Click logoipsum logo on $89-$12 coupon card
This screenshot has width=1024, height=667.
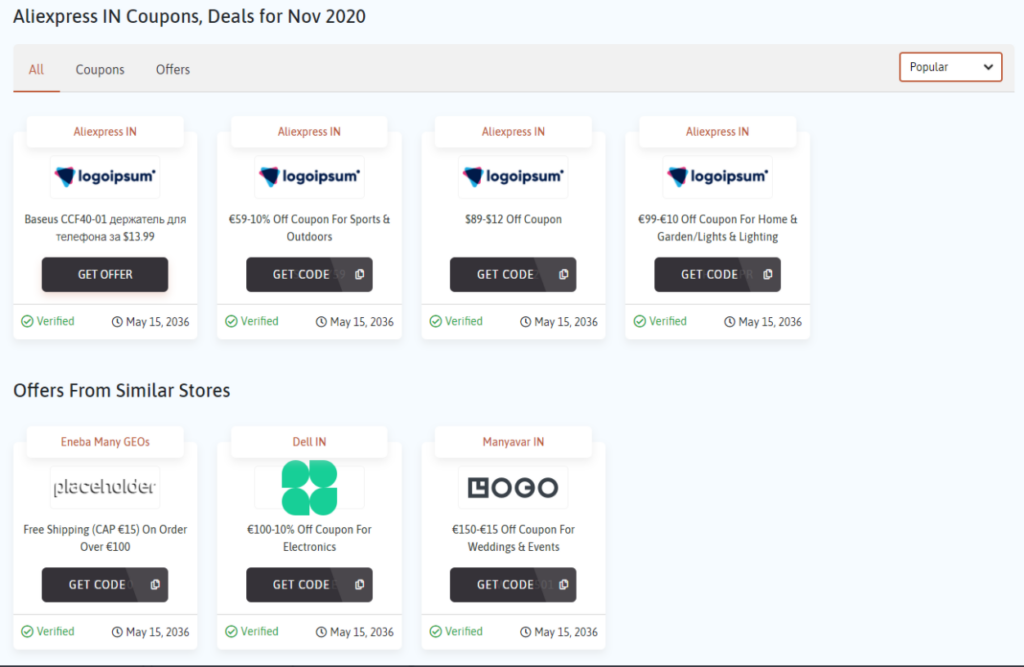513,176
